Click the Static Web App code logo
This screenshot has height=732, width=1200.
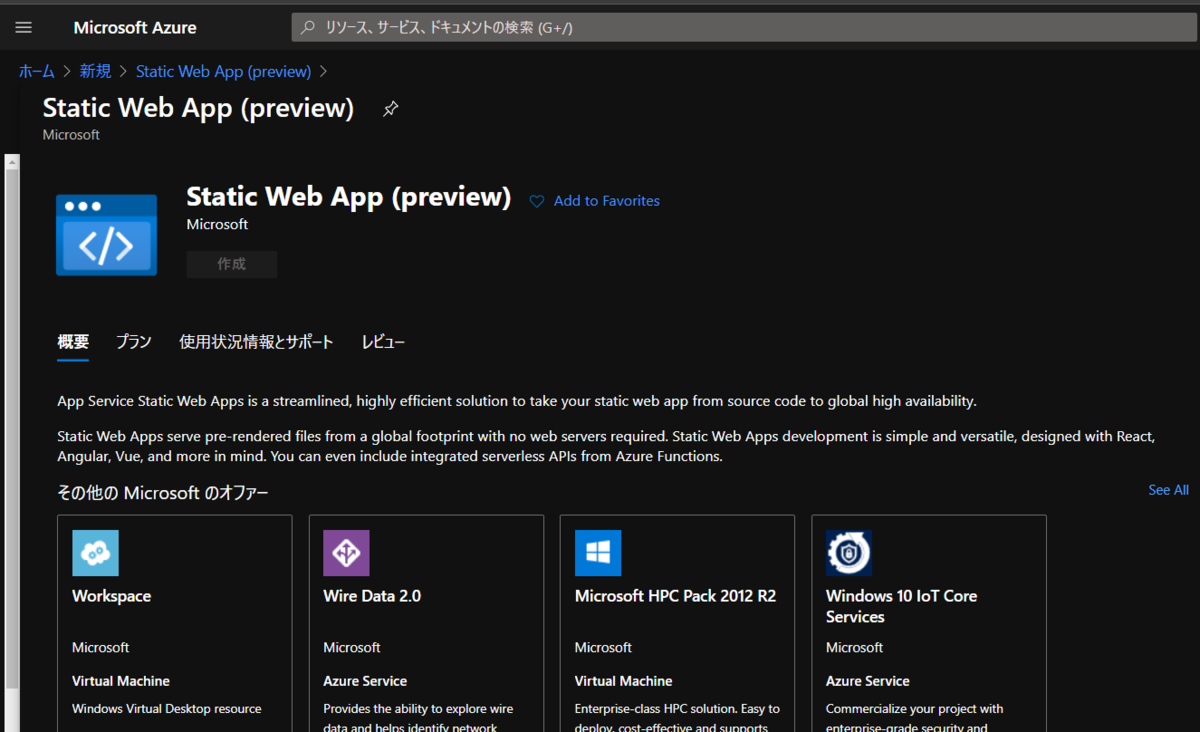[107, 235]
